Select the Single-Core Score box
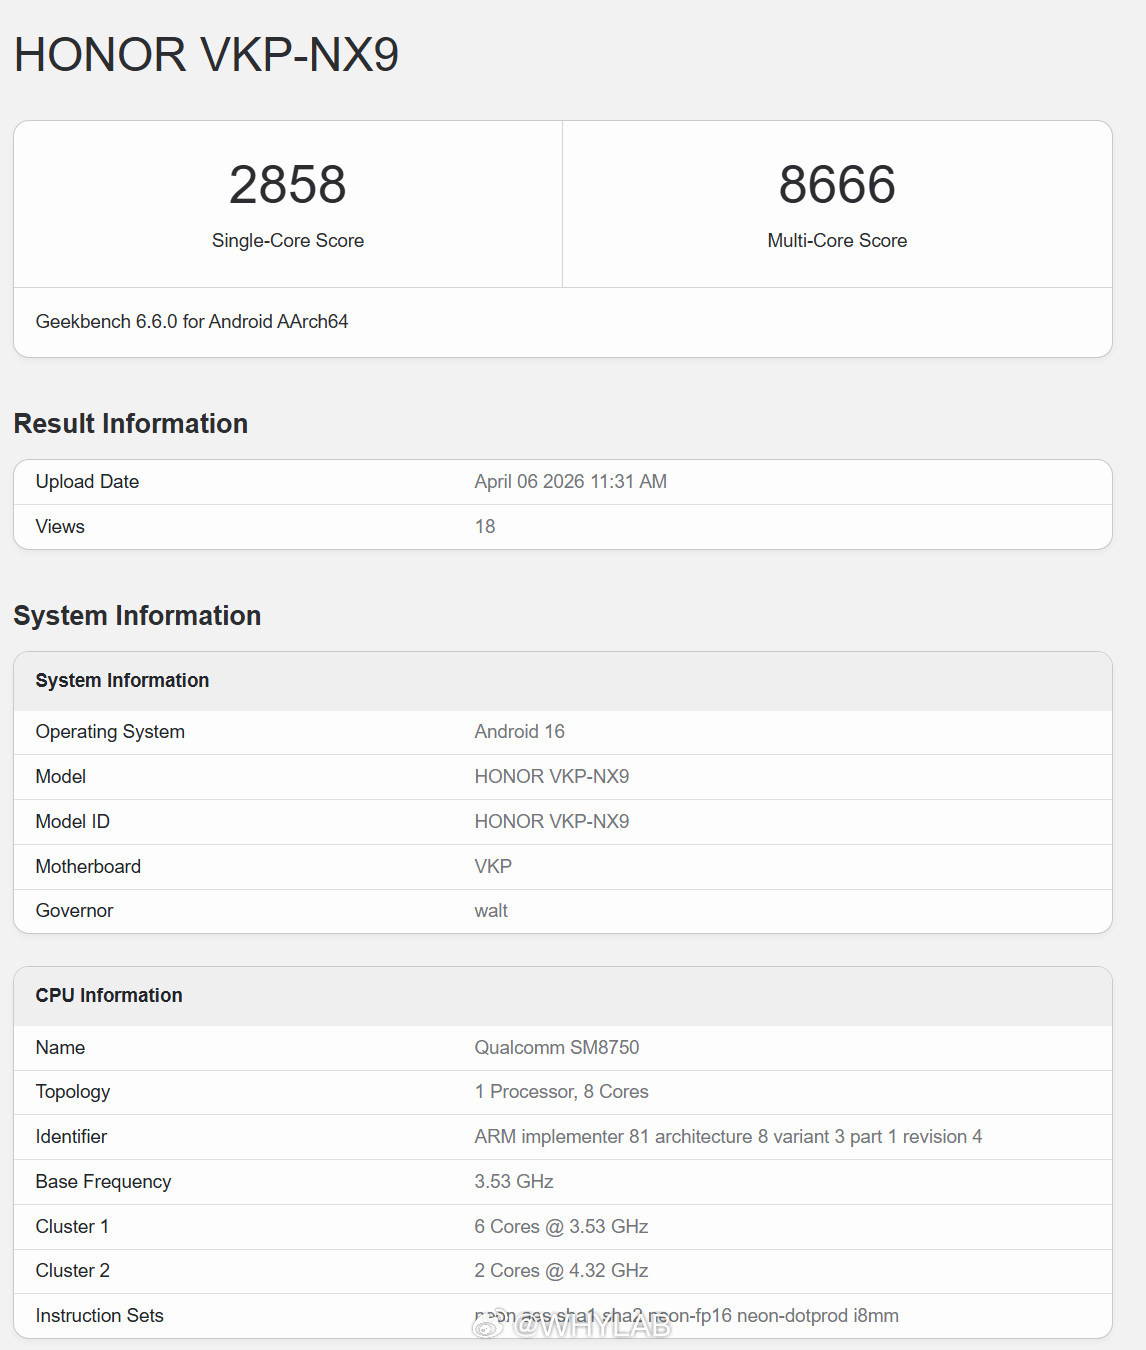1146x1350 pixels. click(x=287, y=204)
